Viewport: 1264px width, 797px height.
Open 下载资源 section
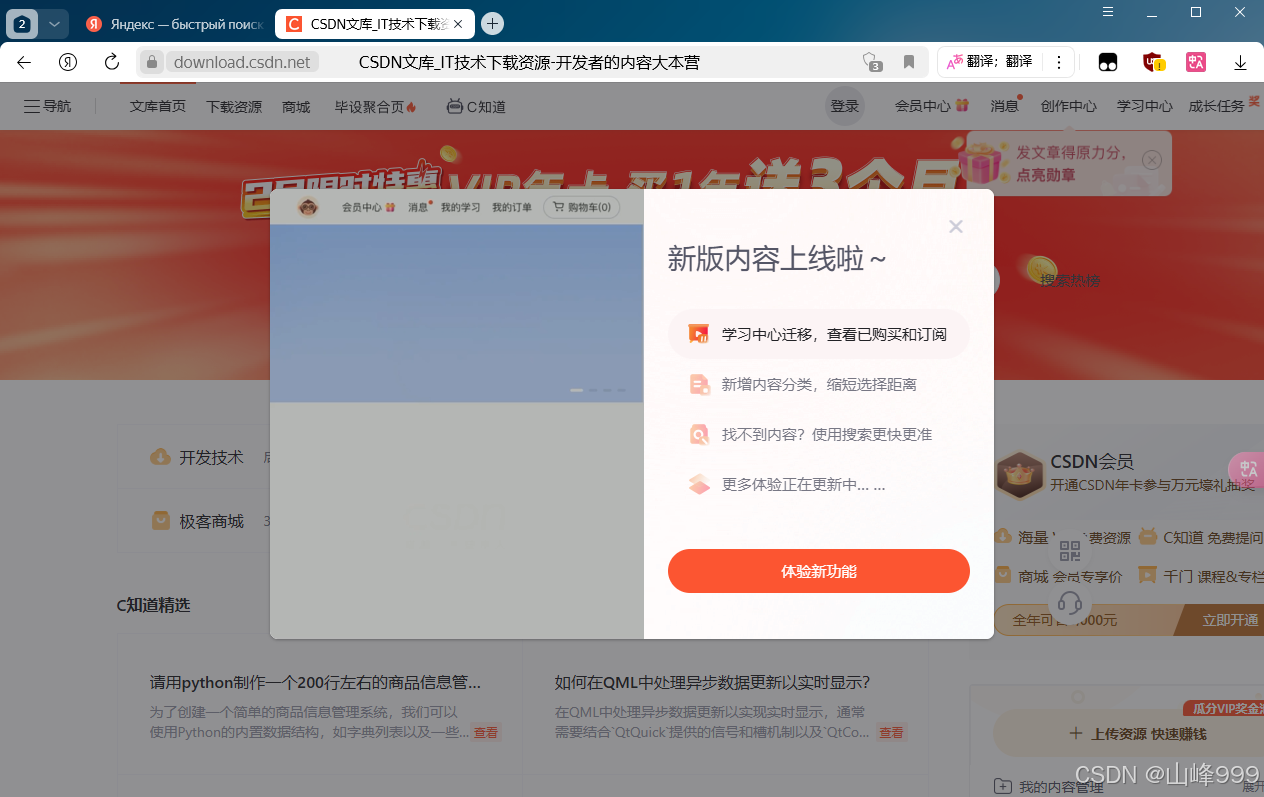(x=234, y=106)
